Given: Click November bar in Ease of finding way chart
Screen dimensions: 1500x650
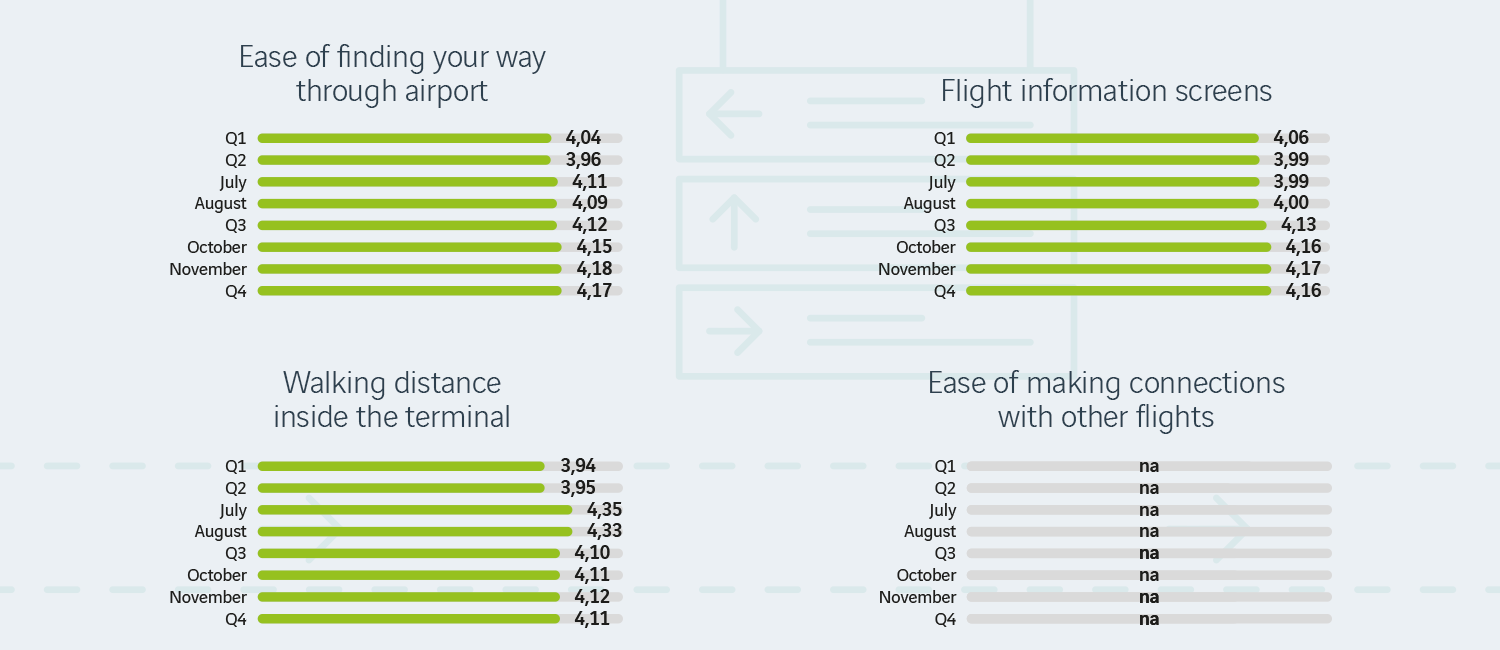Looking at the screenshot, I should coord(410,269).
